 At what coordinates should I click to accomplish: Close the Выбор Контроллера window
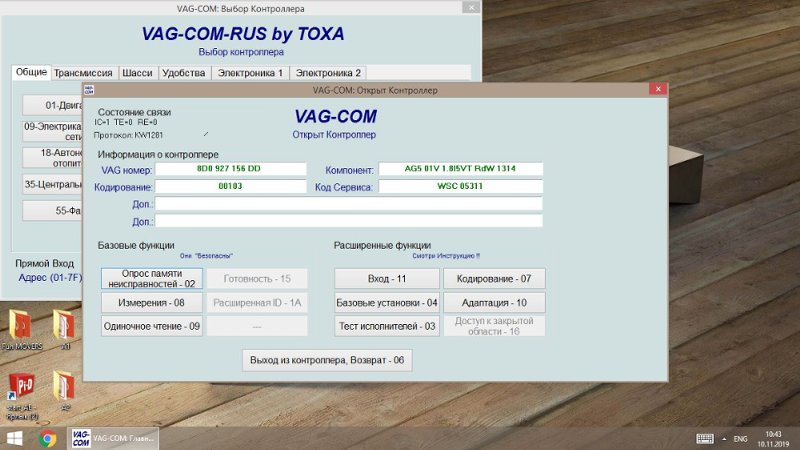(x=471, y=8)
